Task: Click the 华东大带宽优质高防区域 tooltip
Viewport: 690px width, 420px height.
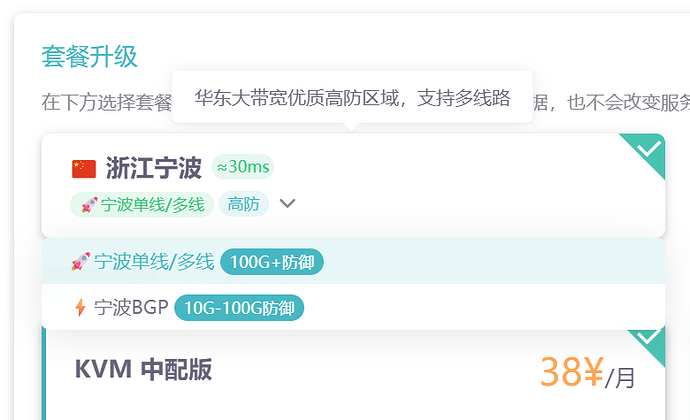Action: pyautogui.click(x=352, y=98)
